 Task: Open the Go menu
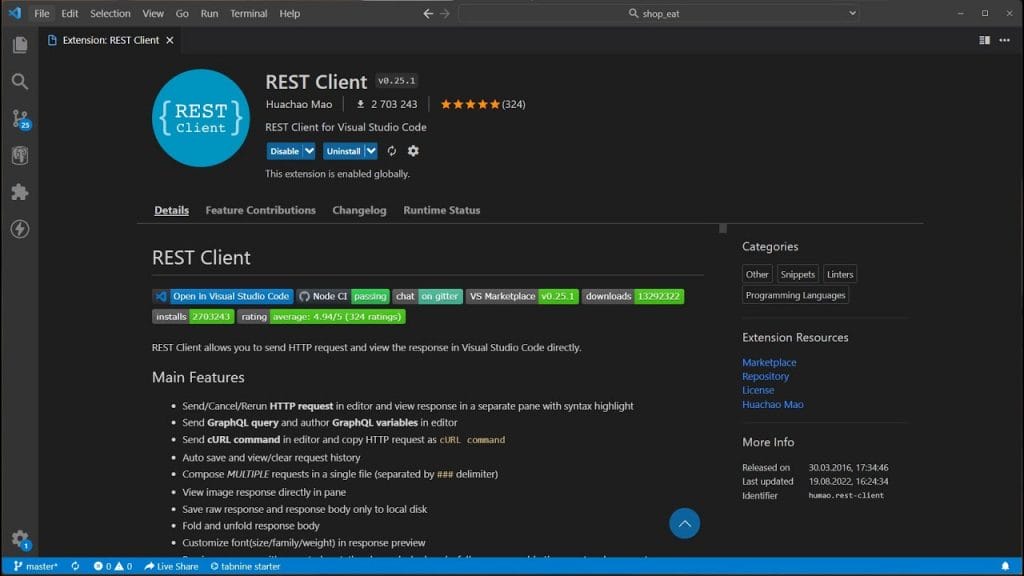182,13
